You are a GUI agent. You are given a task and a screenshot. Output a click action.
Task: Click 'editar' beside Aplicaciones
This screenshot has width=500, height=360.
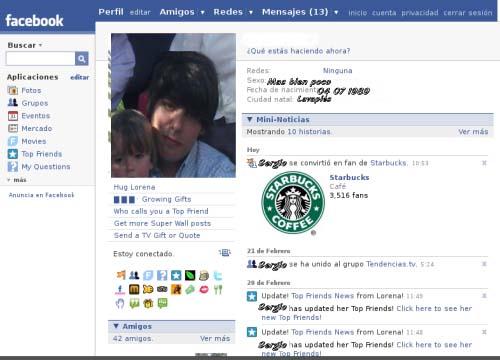[80, 77]
